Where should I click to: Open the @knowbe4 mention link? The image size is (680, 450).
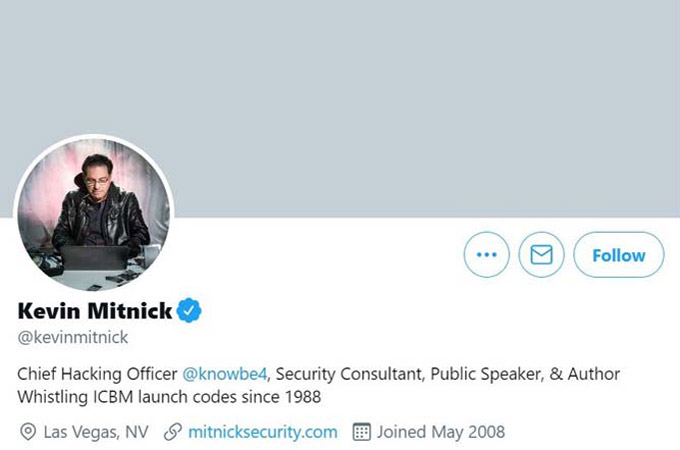[225, 374]
